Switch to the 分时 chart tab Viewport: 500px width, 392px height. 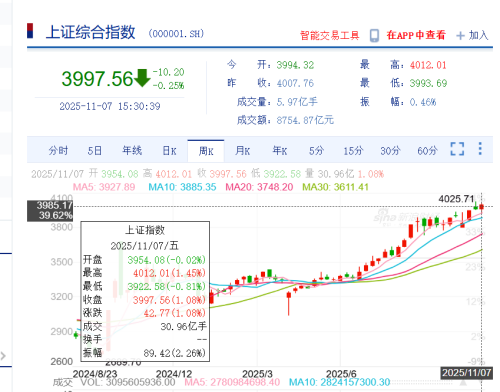tap(58, 151)
